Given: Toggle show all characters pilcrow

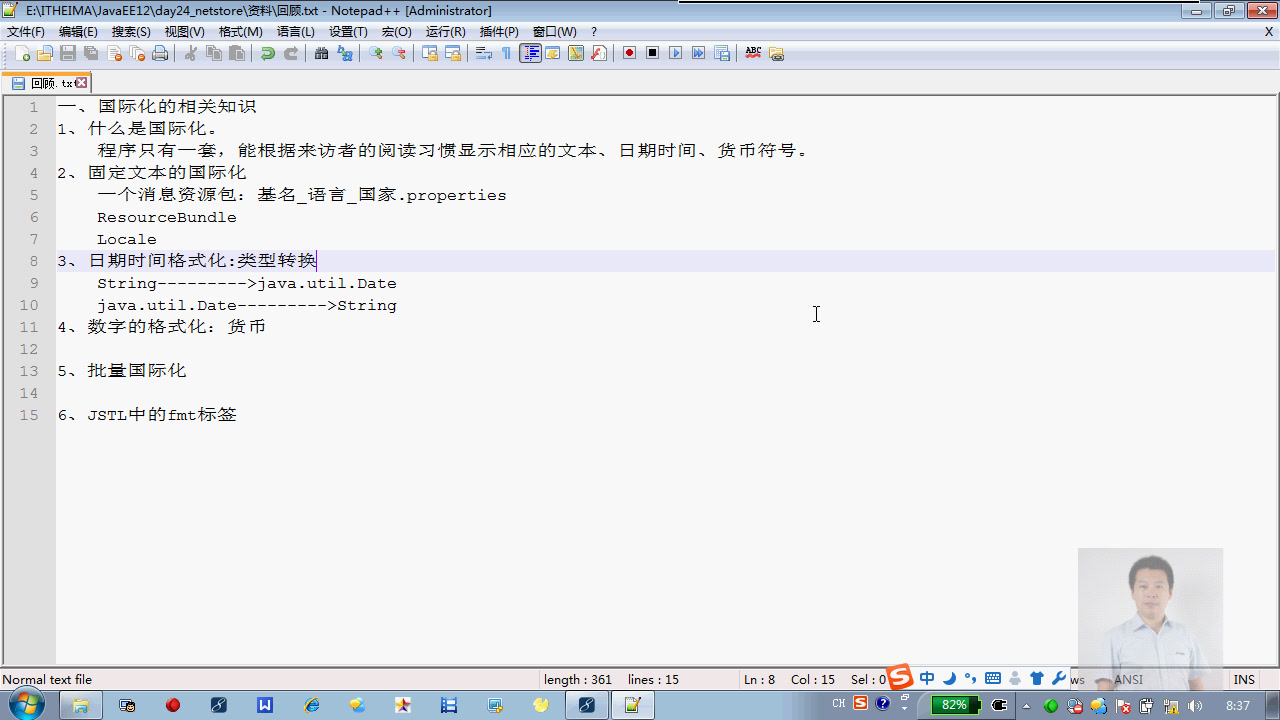Looking at the screenshot, I should 507,53.
